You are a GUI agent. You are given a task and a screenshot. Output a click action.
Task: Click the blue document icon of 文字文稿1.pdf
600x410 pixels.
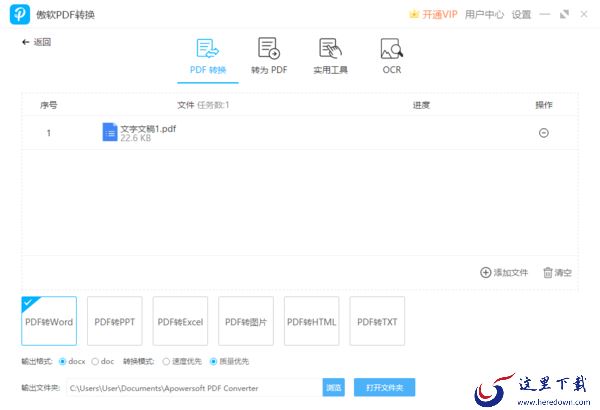[110, 132]
